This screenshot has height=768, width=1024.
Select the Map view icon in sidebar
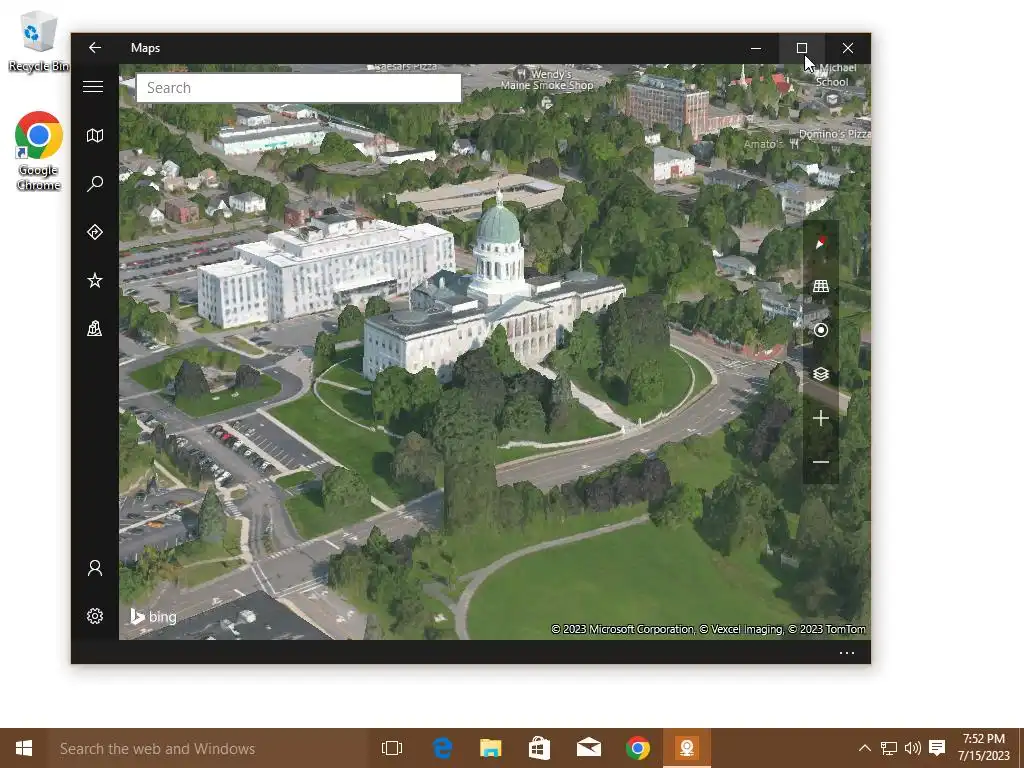pyautogui.click(x=95, y=135)
